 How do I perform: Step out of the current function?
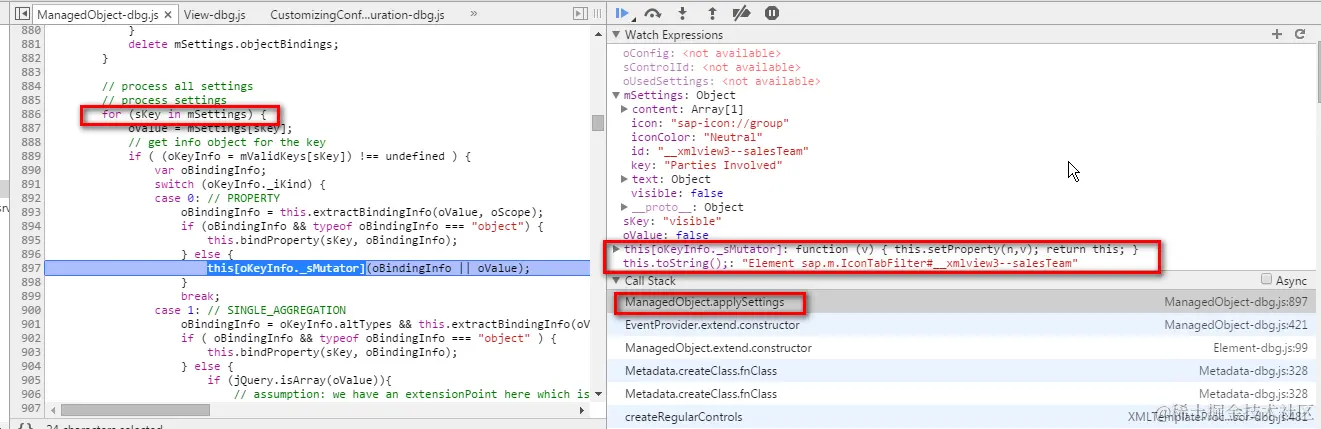pos(712,13)
